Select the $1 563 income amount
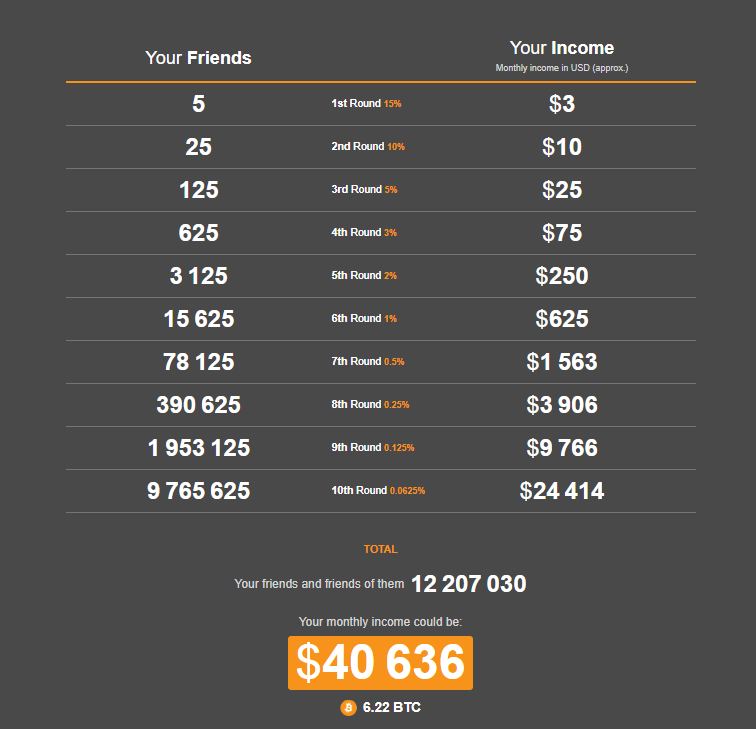 coord(561,362)
